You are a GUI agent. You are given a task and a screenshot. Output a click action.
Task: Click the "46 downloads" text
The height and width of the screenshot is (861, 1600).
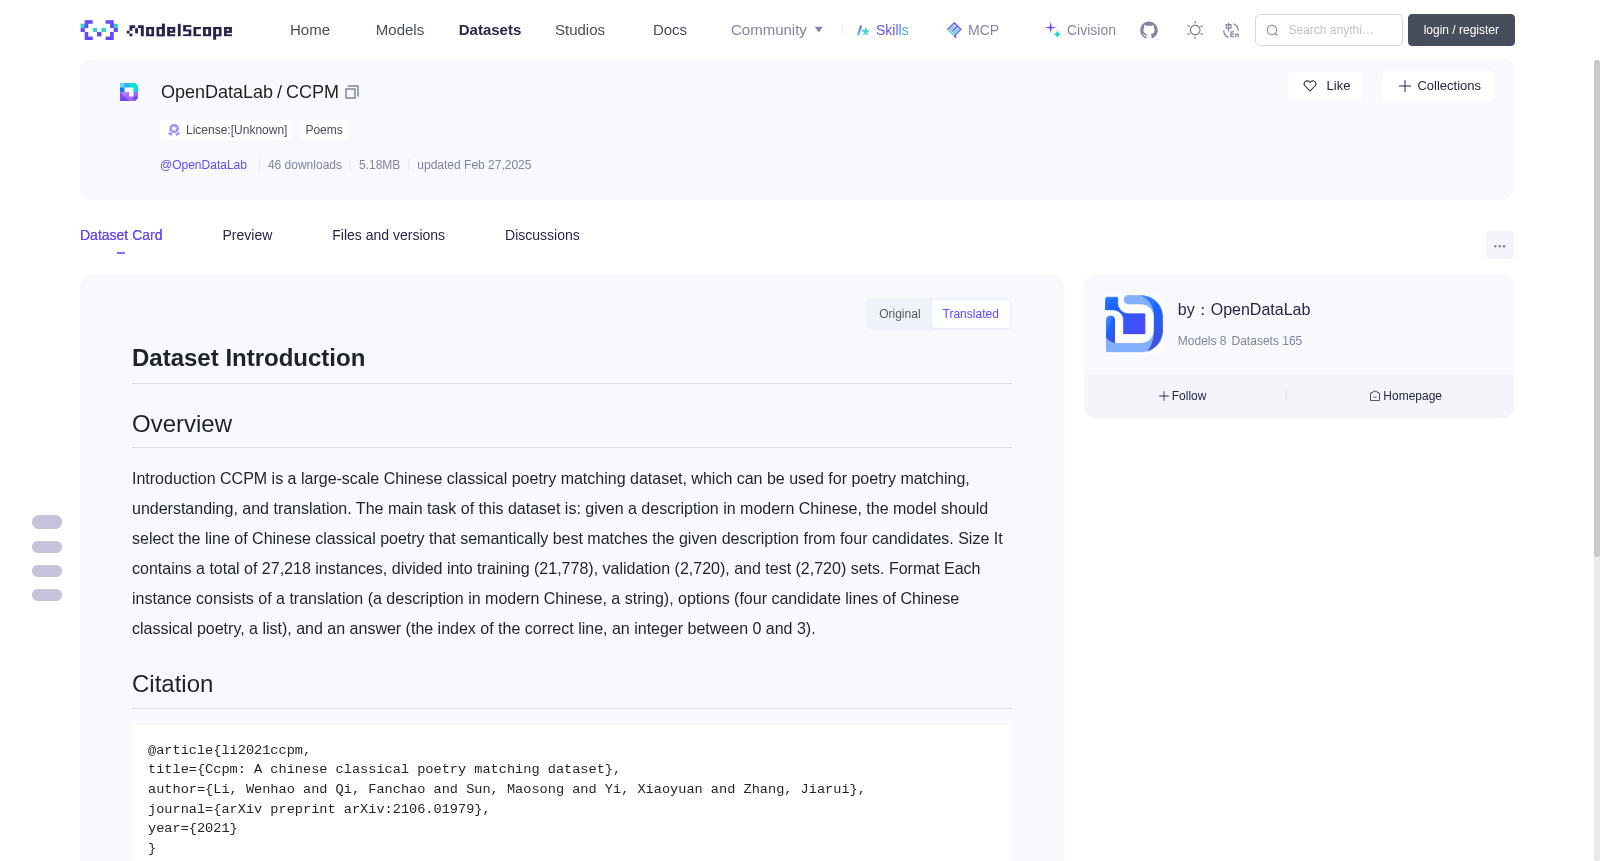[x=305, y=165]
